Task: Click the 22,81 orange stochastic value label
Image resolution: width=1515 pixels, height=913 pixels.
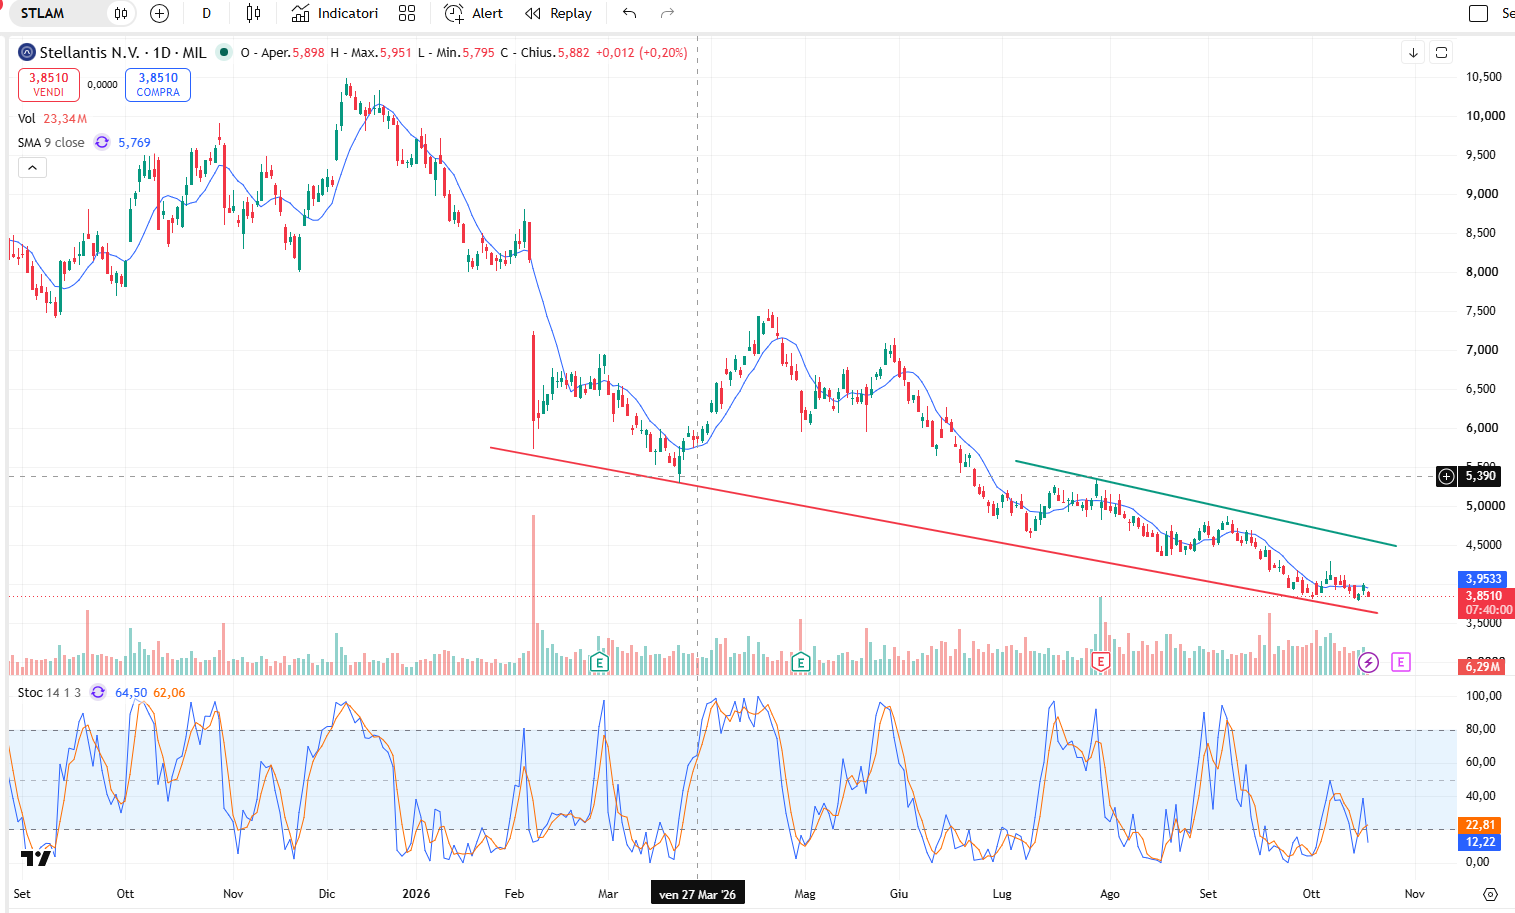Action: click(x=1480, y=825)
